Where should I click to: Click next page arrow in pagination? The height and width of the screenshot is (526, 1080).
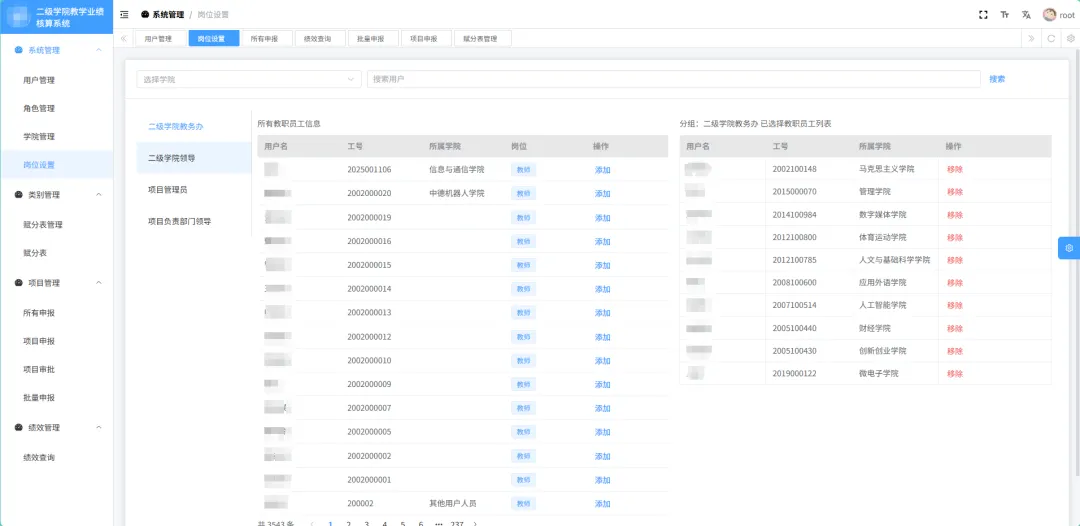coord(475,523)
